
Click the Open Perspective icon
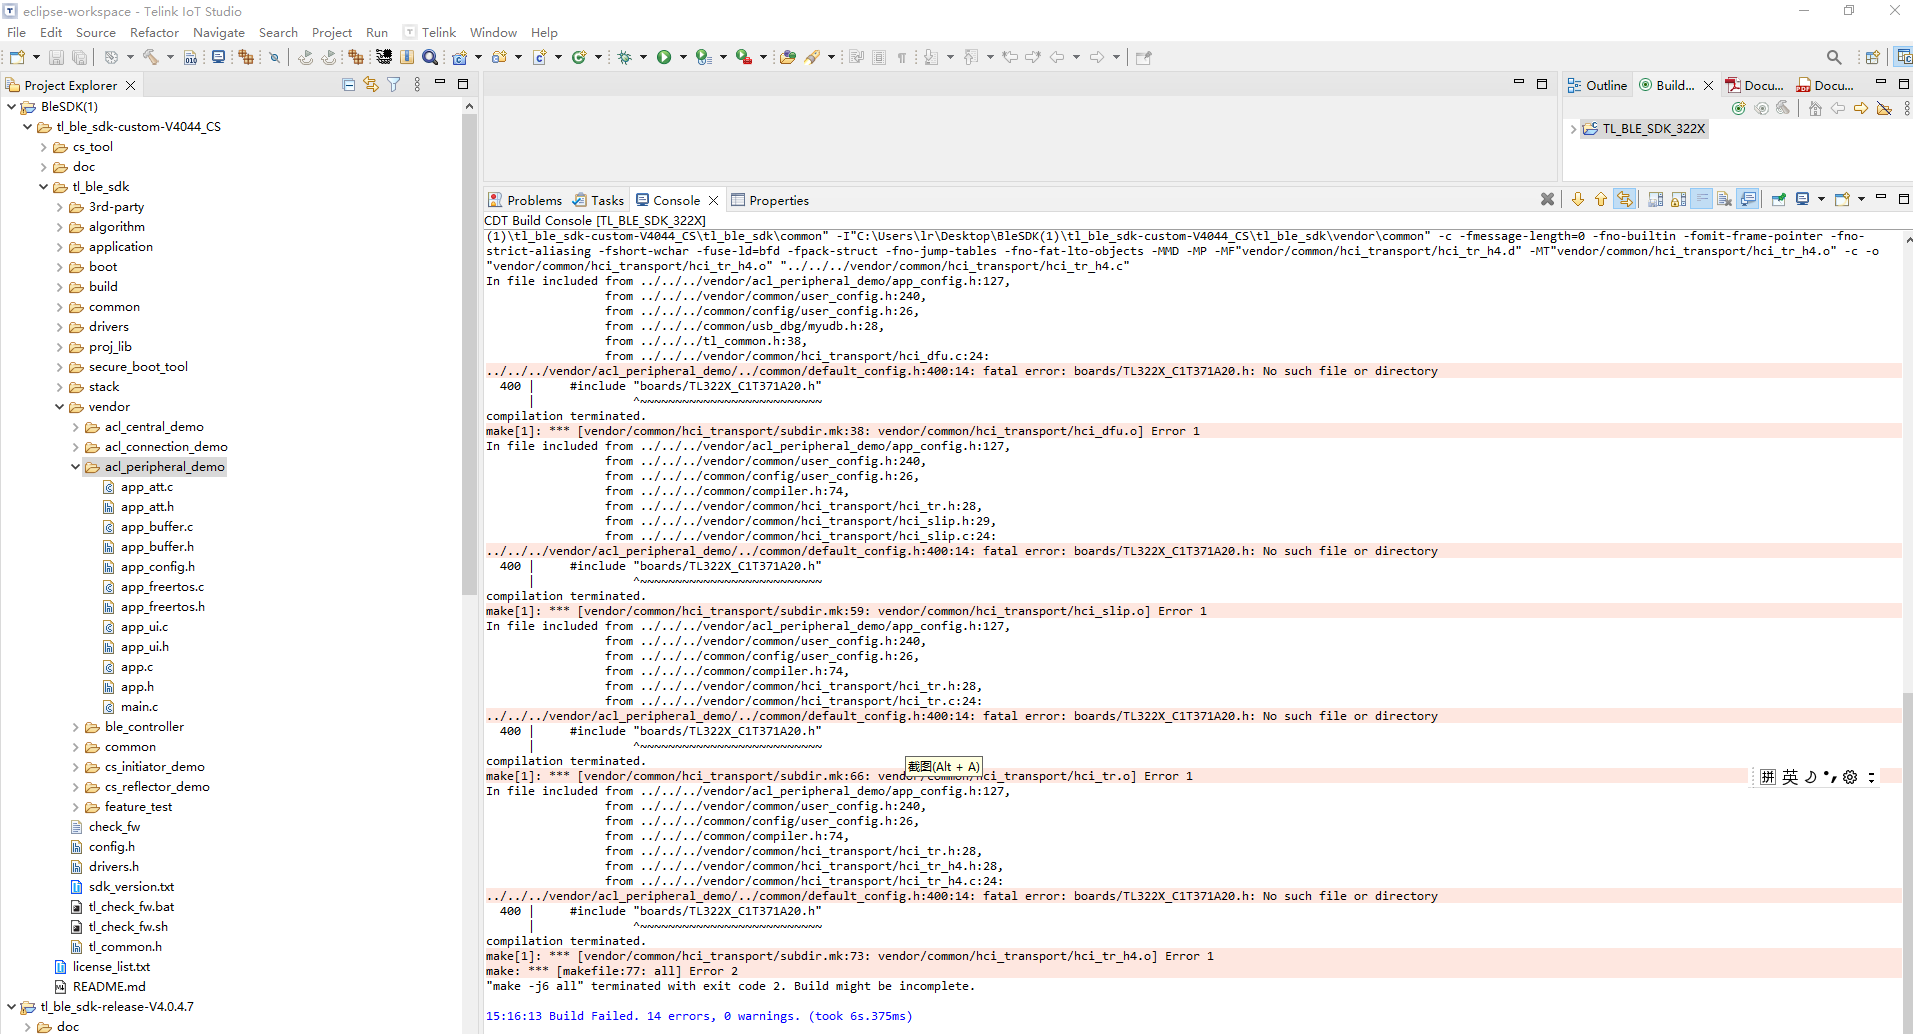[x=1873, y=57]
